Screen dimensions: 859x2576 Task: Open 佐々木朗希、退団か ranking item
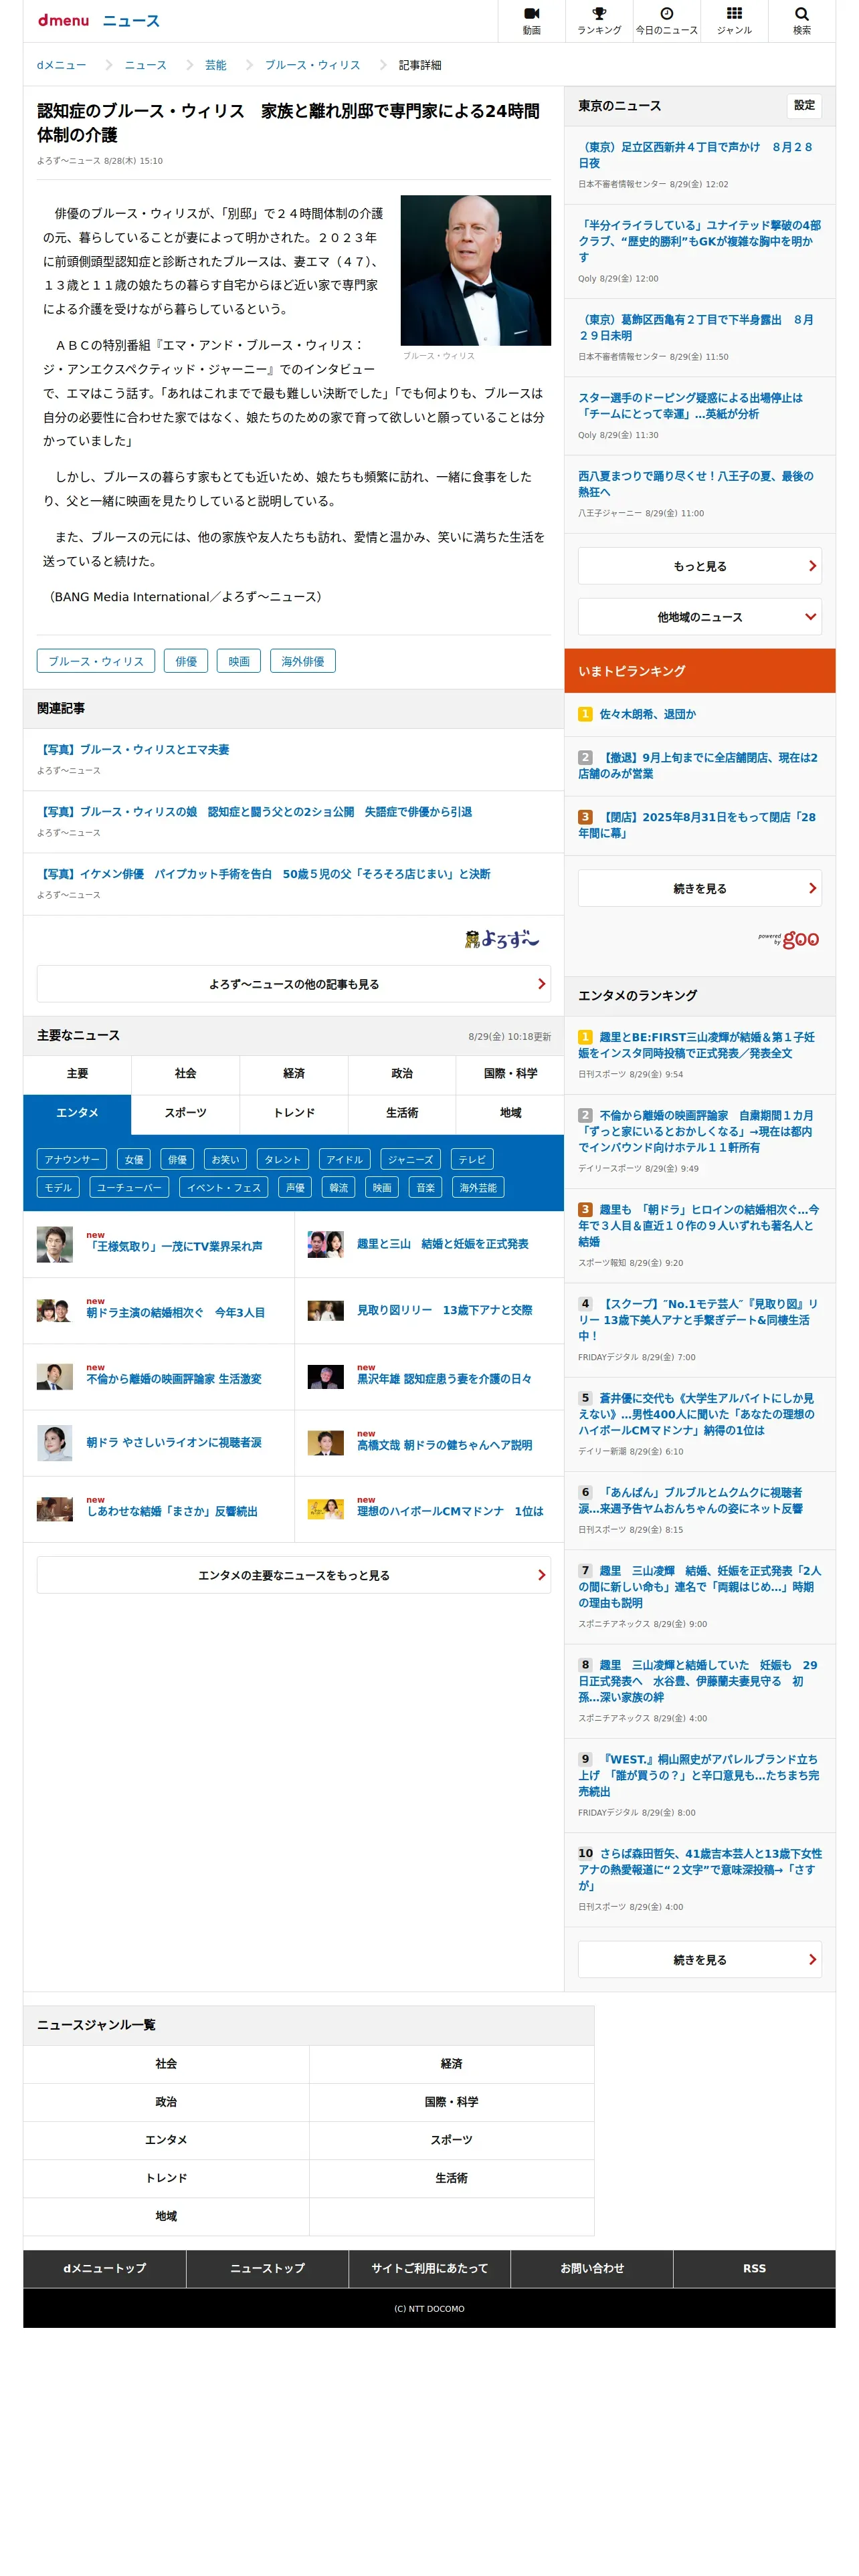point(648,714)
